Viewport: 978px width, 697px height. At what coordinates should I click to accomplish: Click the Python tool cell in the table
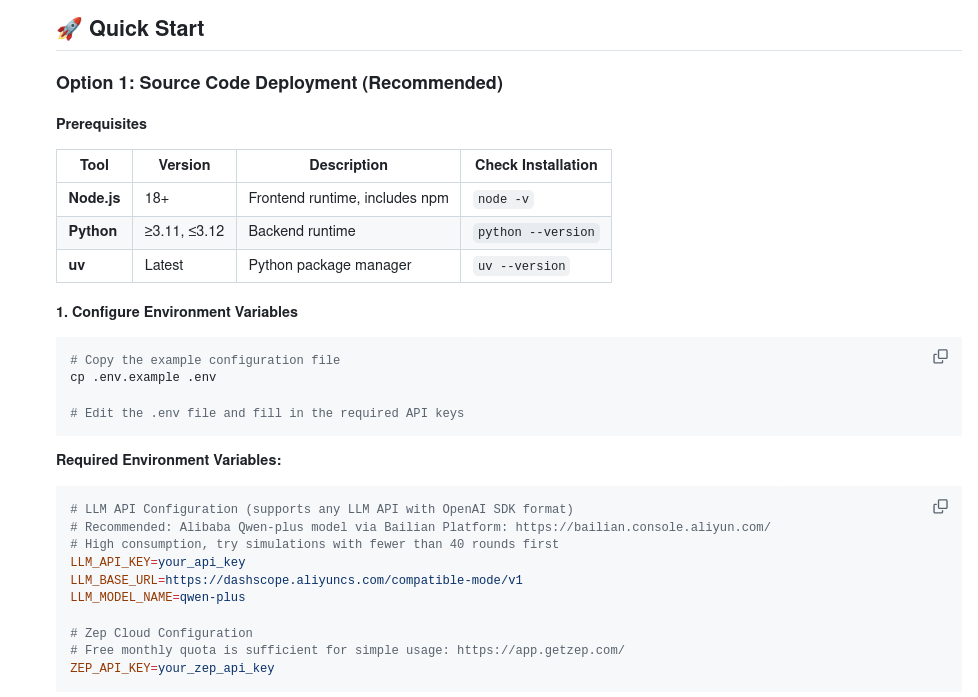click(x=93, y=231)
